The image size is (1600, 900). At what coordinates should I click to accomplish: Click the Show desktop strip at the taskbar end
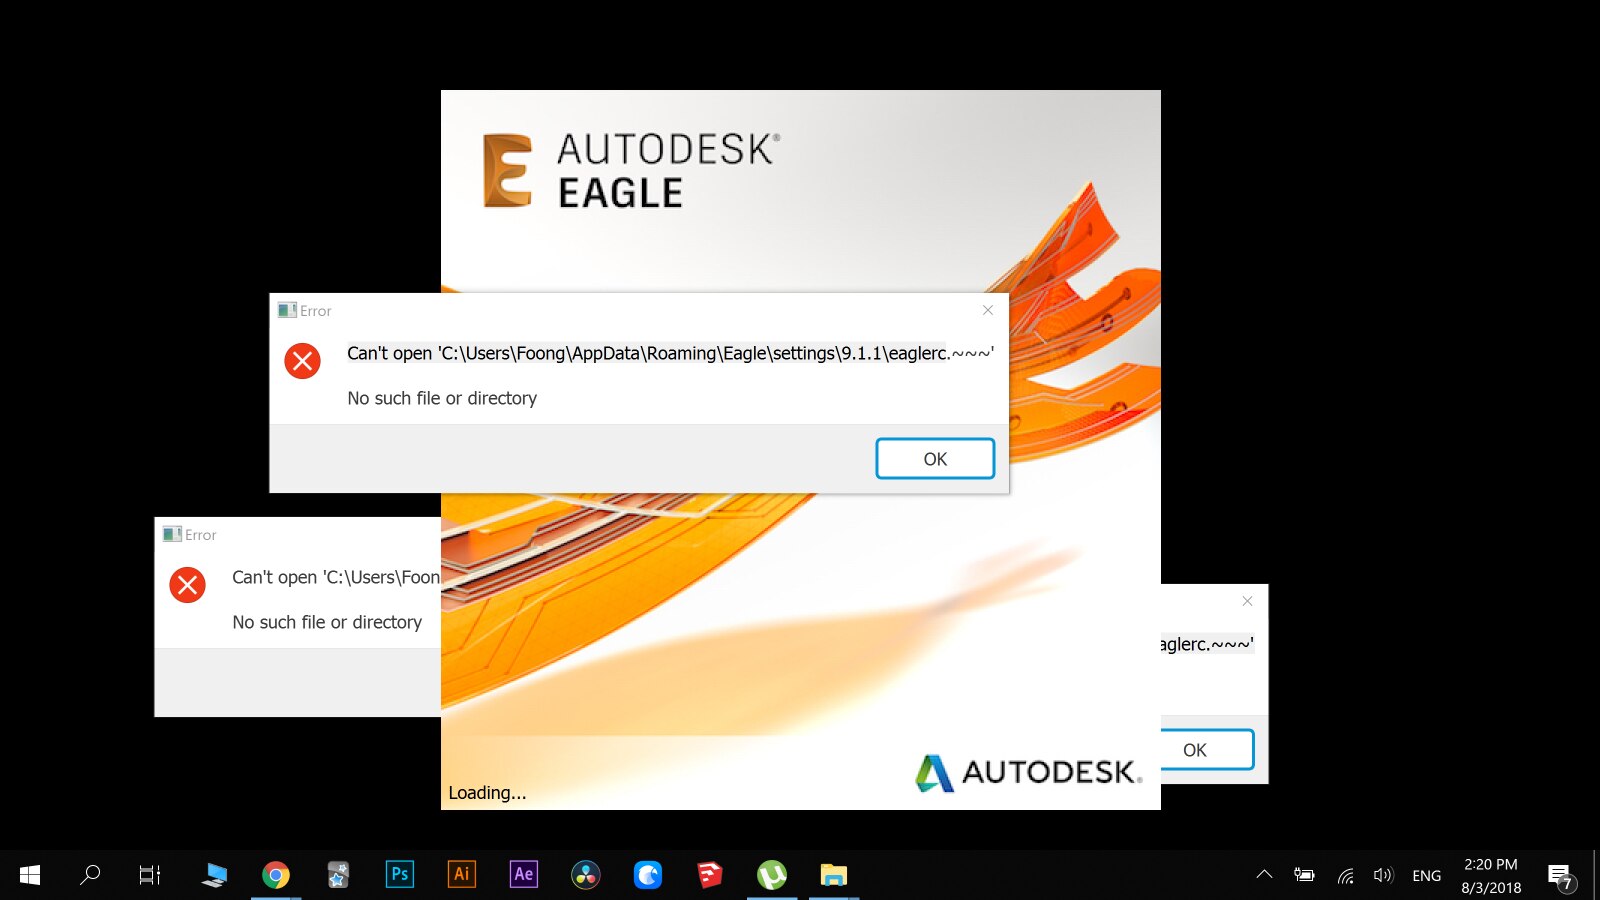point(1596,875)
